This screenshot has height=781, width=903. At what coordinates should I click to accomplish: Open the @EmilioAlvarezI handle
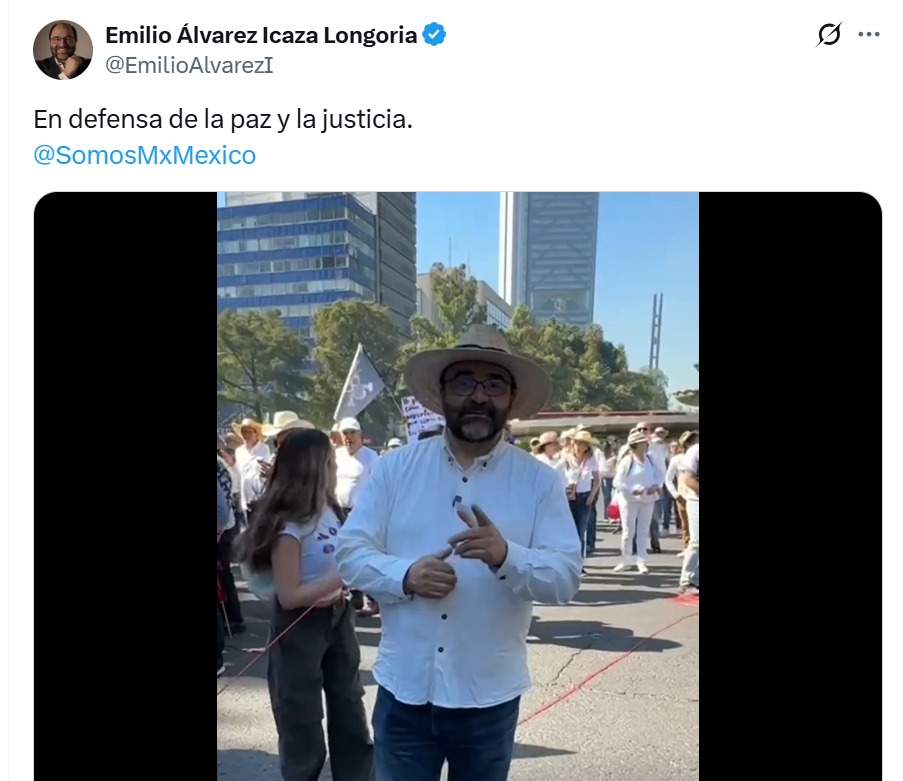click(189, 65)
